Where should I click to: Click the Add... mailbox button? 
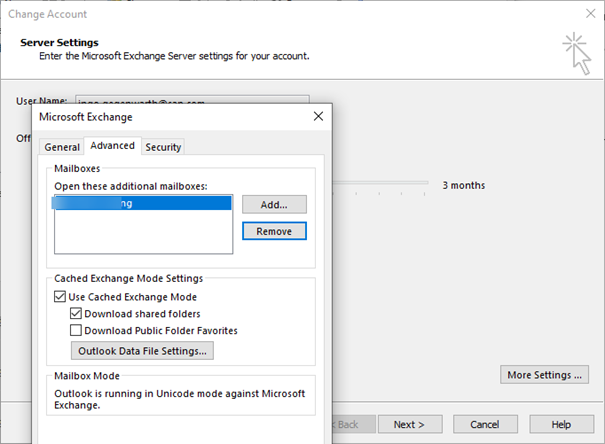pos(274,204)
